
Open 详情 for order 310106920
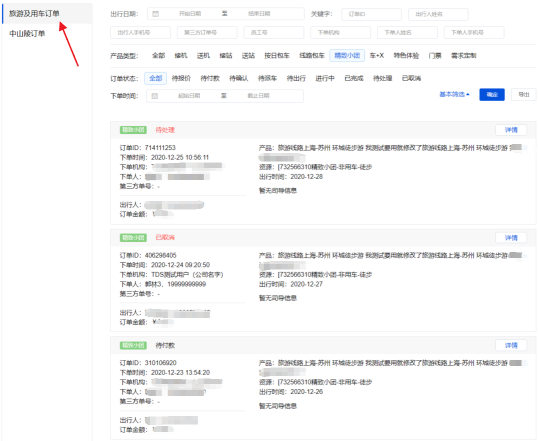(x=511, y=345)
